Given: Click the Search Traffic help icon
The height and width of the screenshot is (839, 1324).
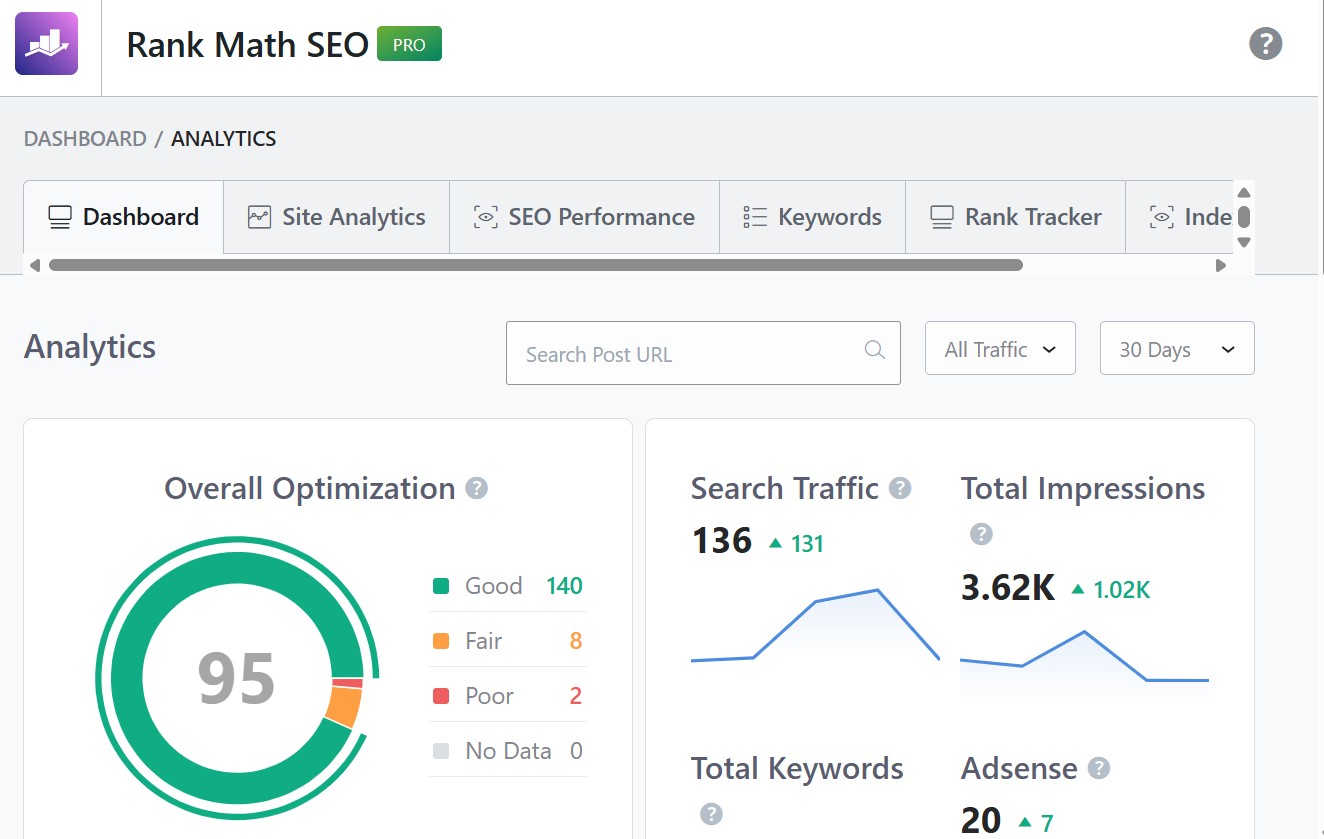Looking at the screenshot, I should click(900, 488).
